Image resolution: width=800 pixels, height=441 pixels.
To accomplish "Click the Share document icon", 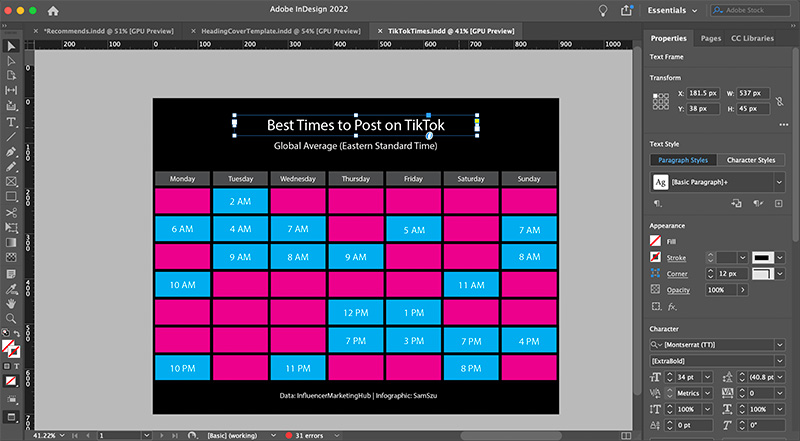I will 627,10.
